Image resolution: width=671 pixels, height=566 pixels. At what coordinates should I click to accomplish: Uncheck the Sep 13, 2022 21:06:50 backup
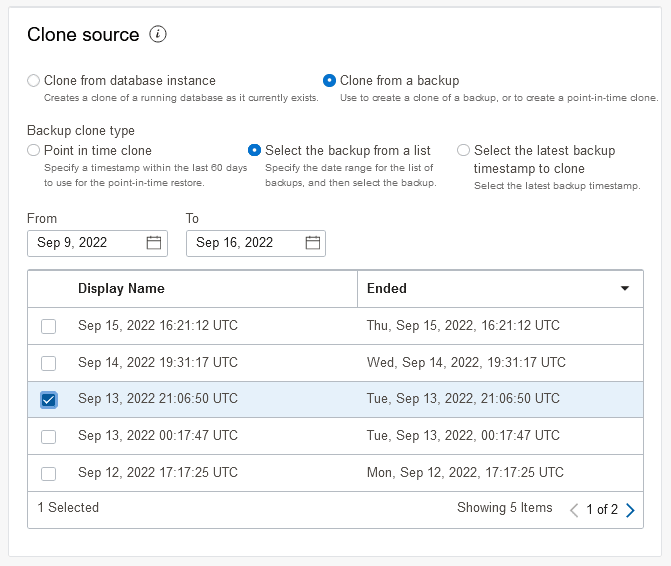point(49,399)
